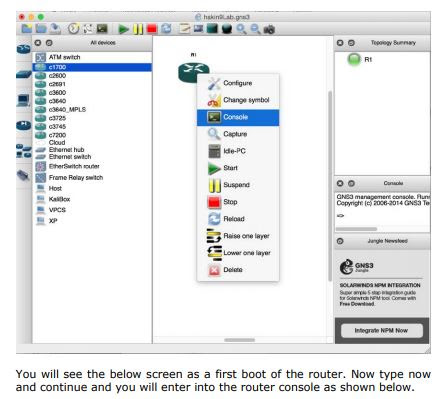Image resolution: width=448 pixels, height=399 pixels.
Task: Select the Add note toolbar icon
Action: pyautogui.click(x=184, y=29)
